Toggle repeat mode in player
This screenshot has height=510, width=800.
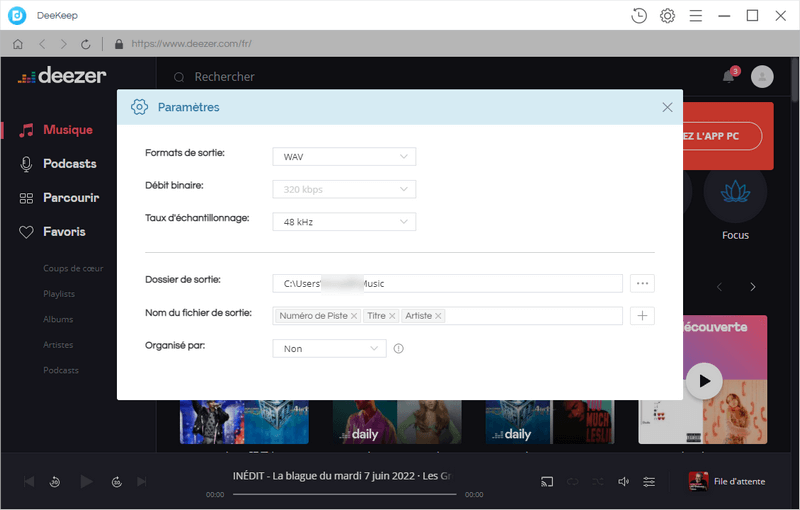[572, 481]
